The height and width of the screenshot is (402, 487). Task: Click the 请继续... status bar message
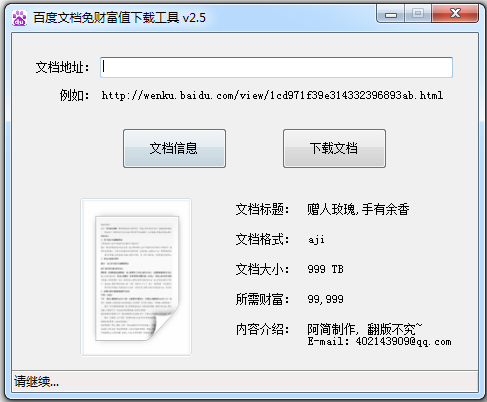point(37,381)
